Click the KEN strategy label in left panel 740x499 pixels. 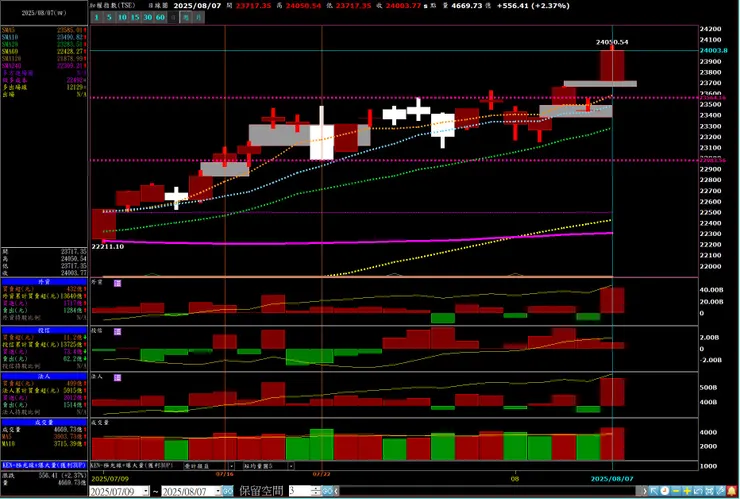click(44, 465)
